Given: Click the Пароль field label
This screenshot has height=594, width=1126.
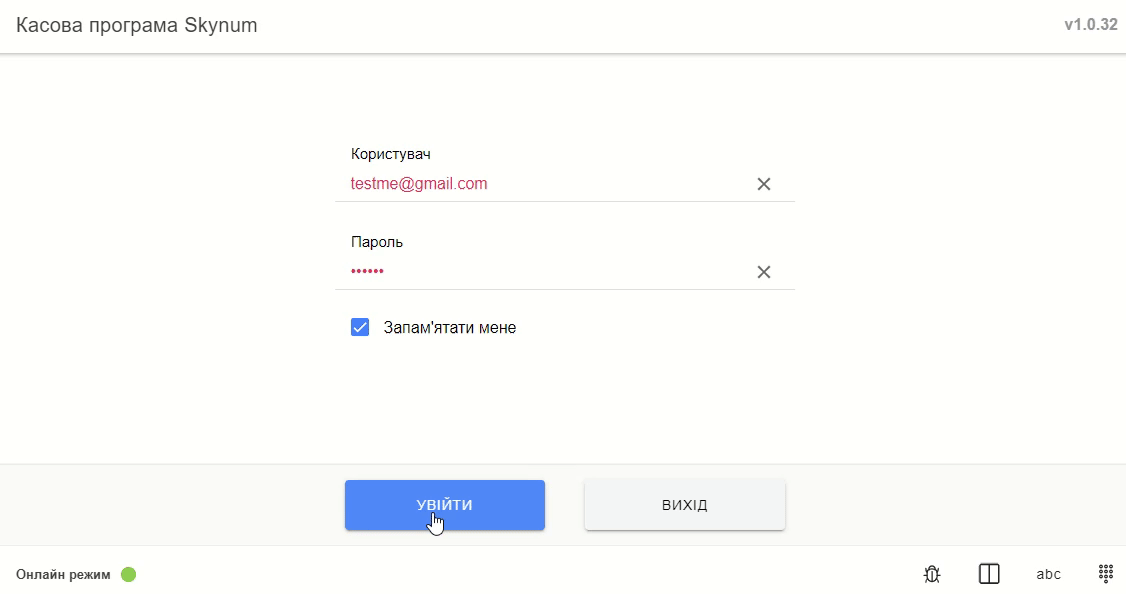Looking at the screenshot, I should [x=377, y=242].
